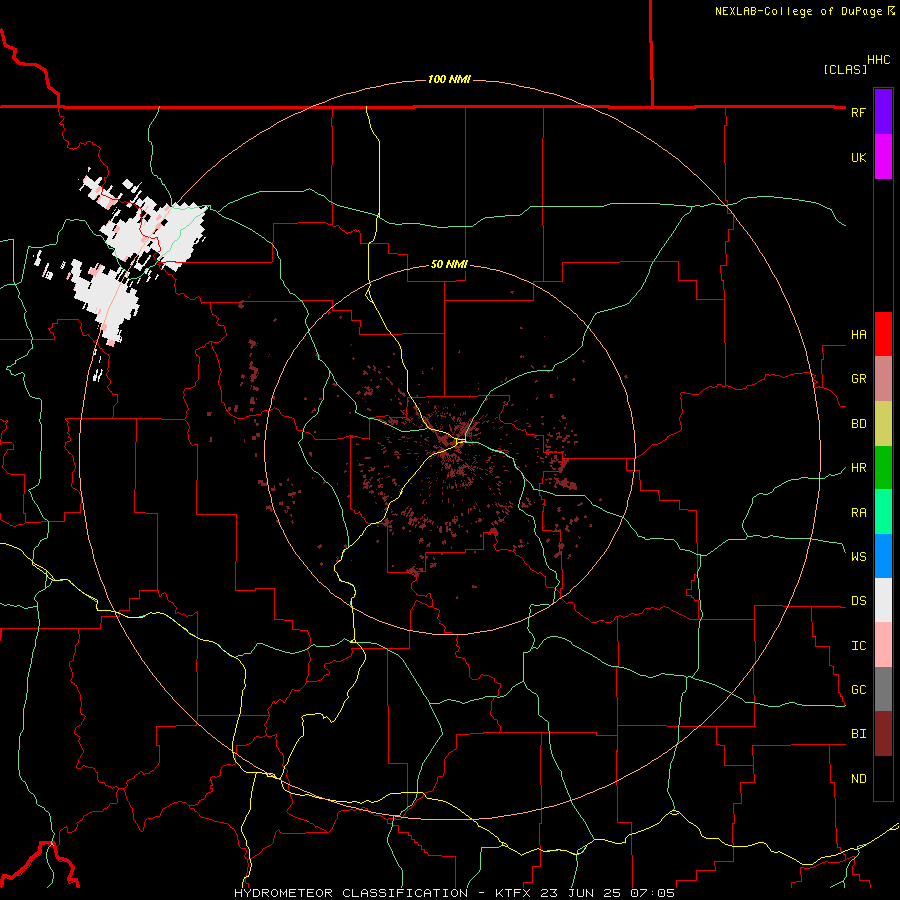Image resolution: width=900 pixels, height=900 pixels.
Task: Click the BI brown legend swatch
Action: [x=883, y=734]
